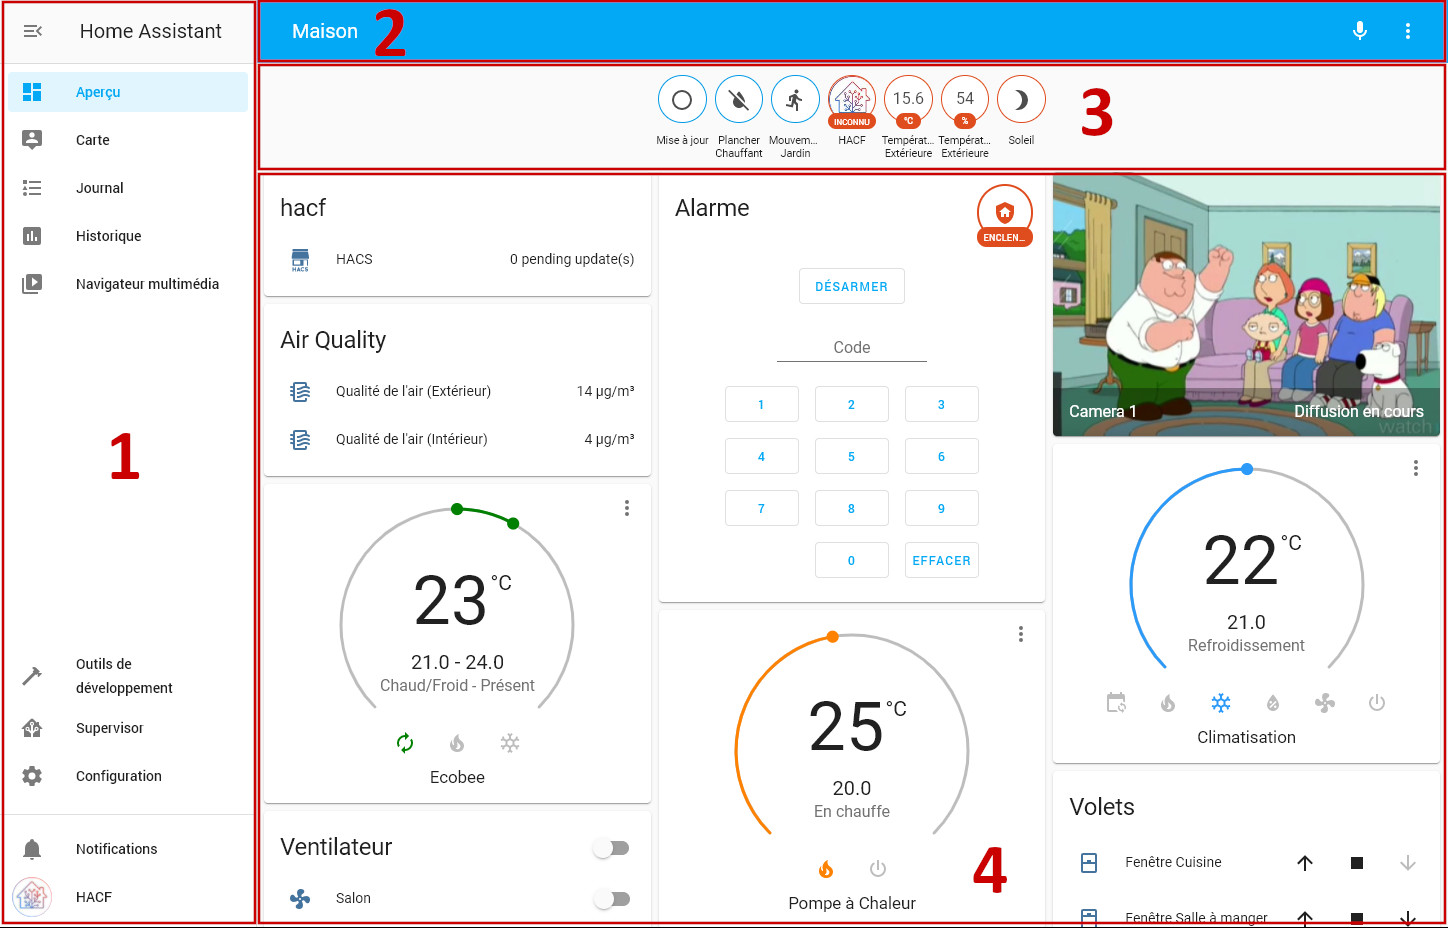Image resolution: width=1448 pixels, height=928 pixels.
Task: Click the microphone voice assistant icon
Action: [x=1360, y=31]
